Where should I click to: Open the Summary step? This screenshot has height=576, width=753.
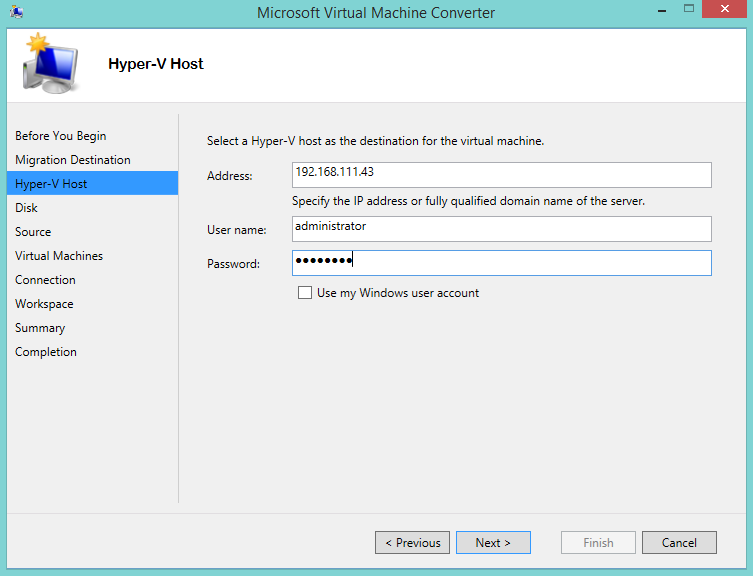tap(40, 328)
